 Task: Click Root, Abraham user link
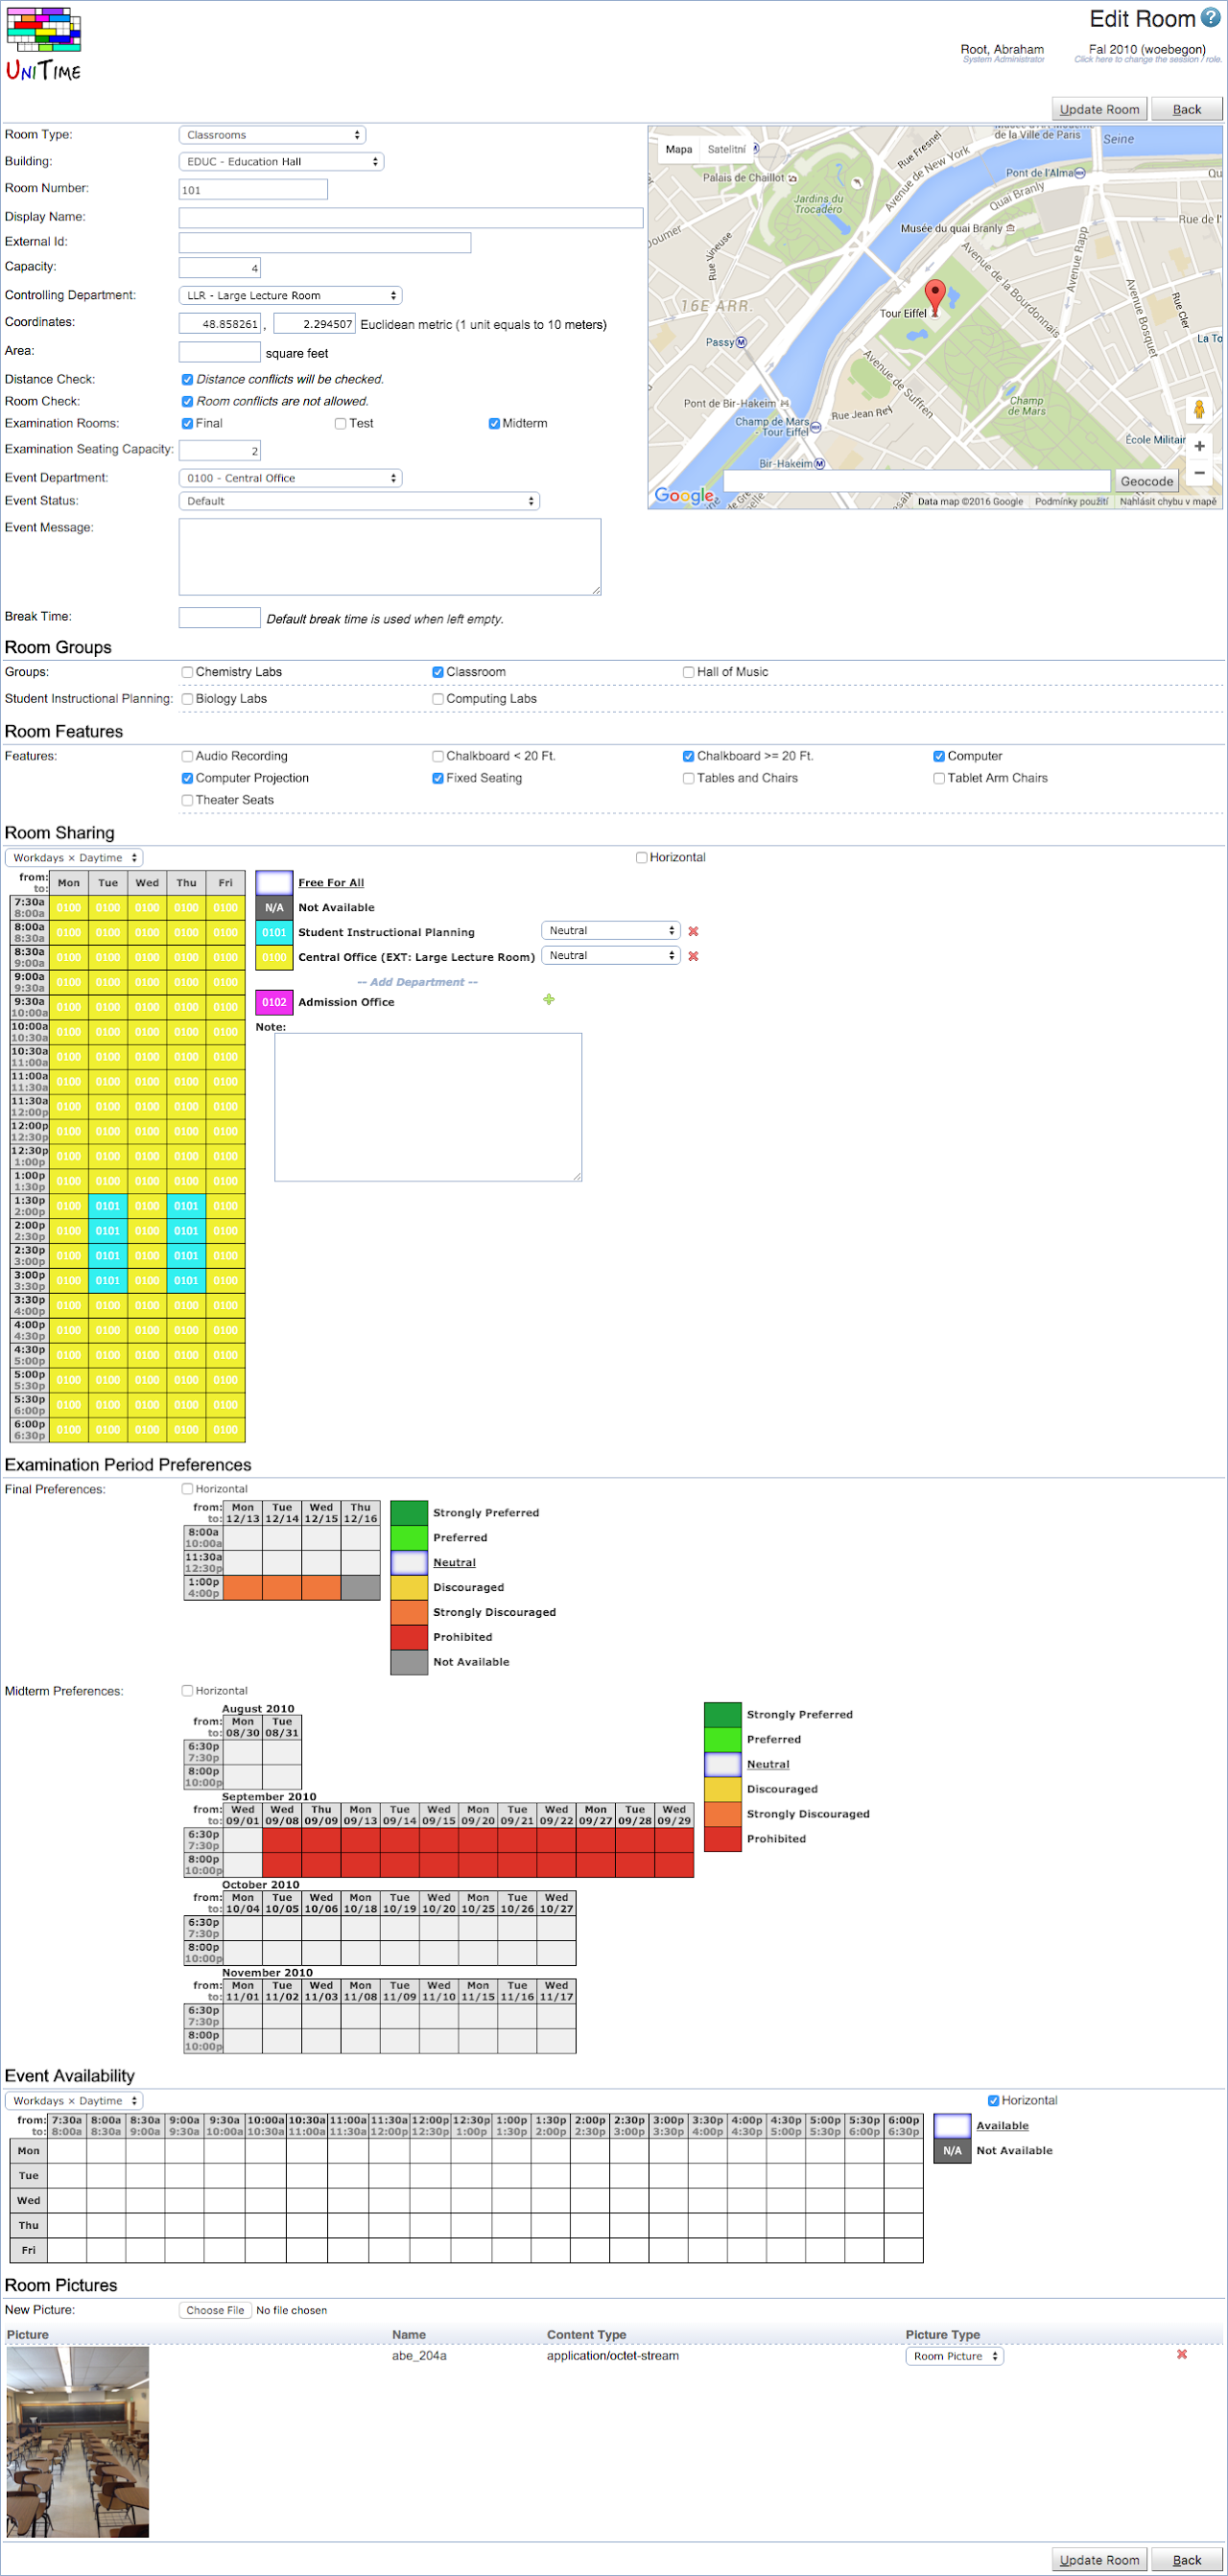(1001, 49)
